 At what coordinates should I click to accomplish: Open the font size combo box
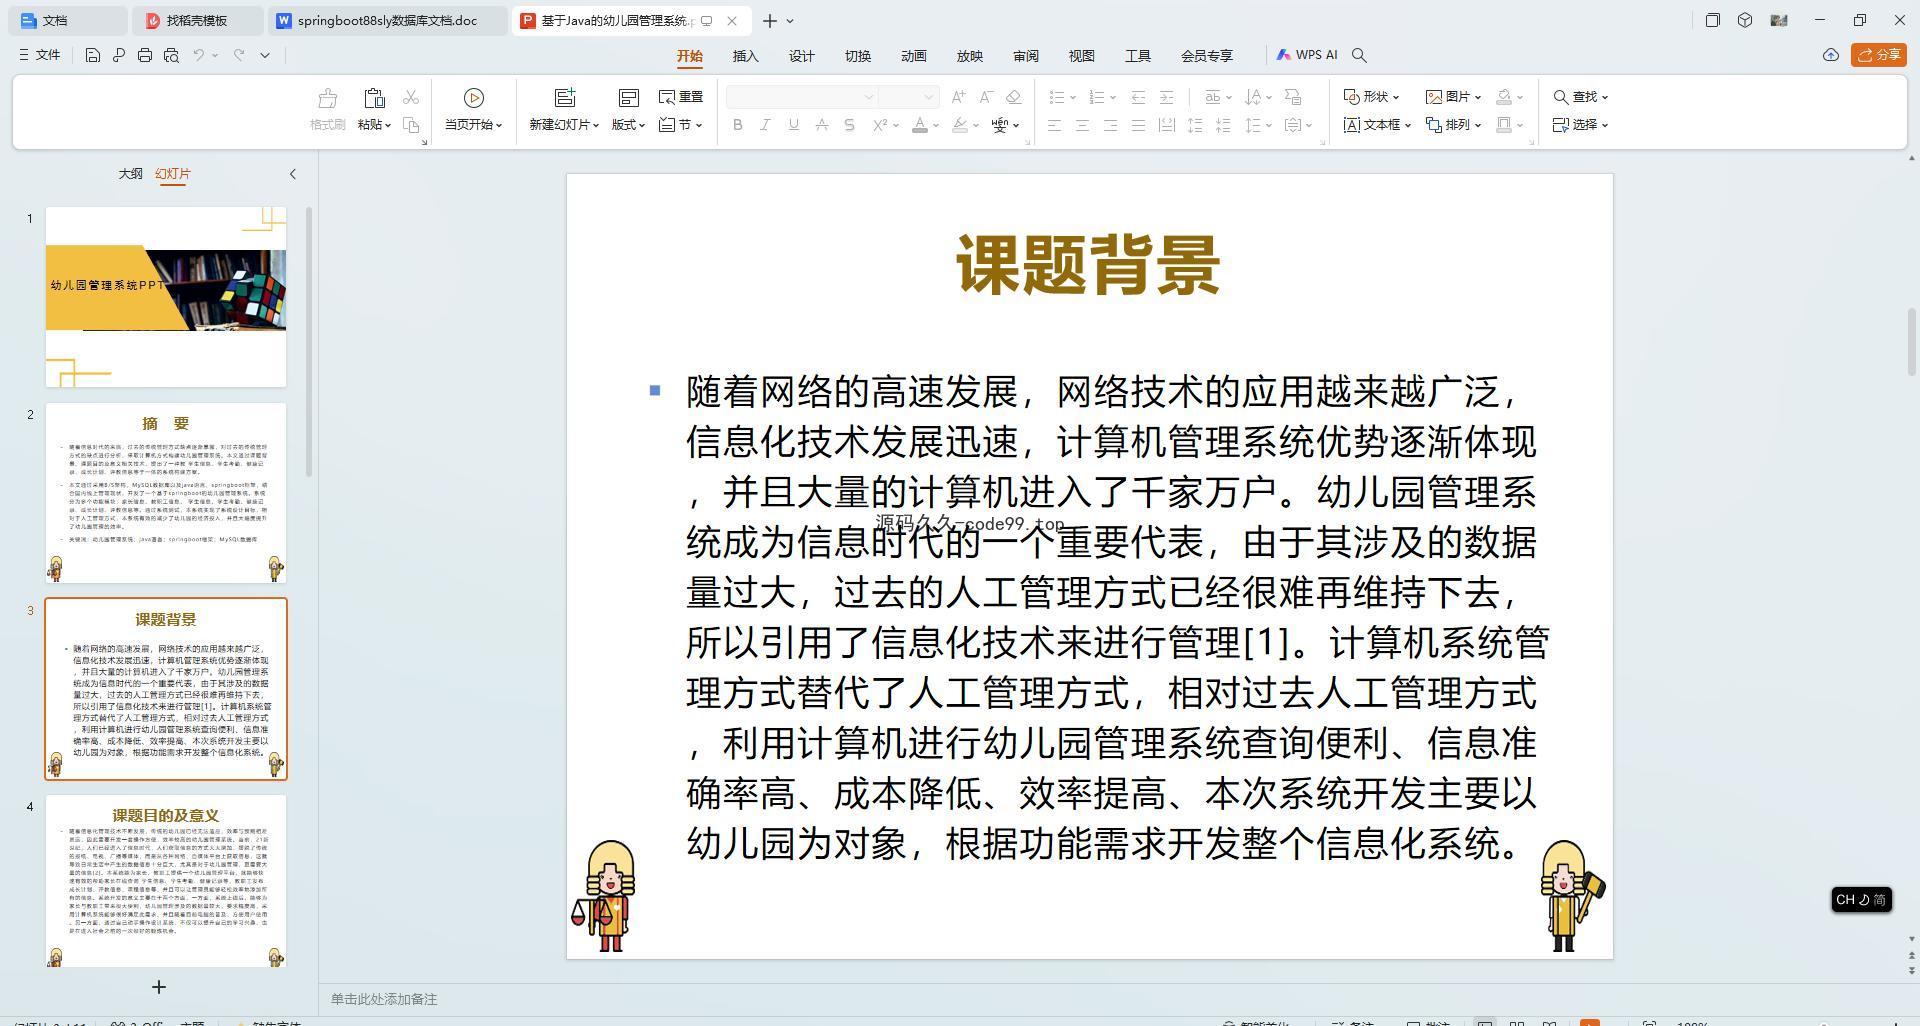pos(908,97)
